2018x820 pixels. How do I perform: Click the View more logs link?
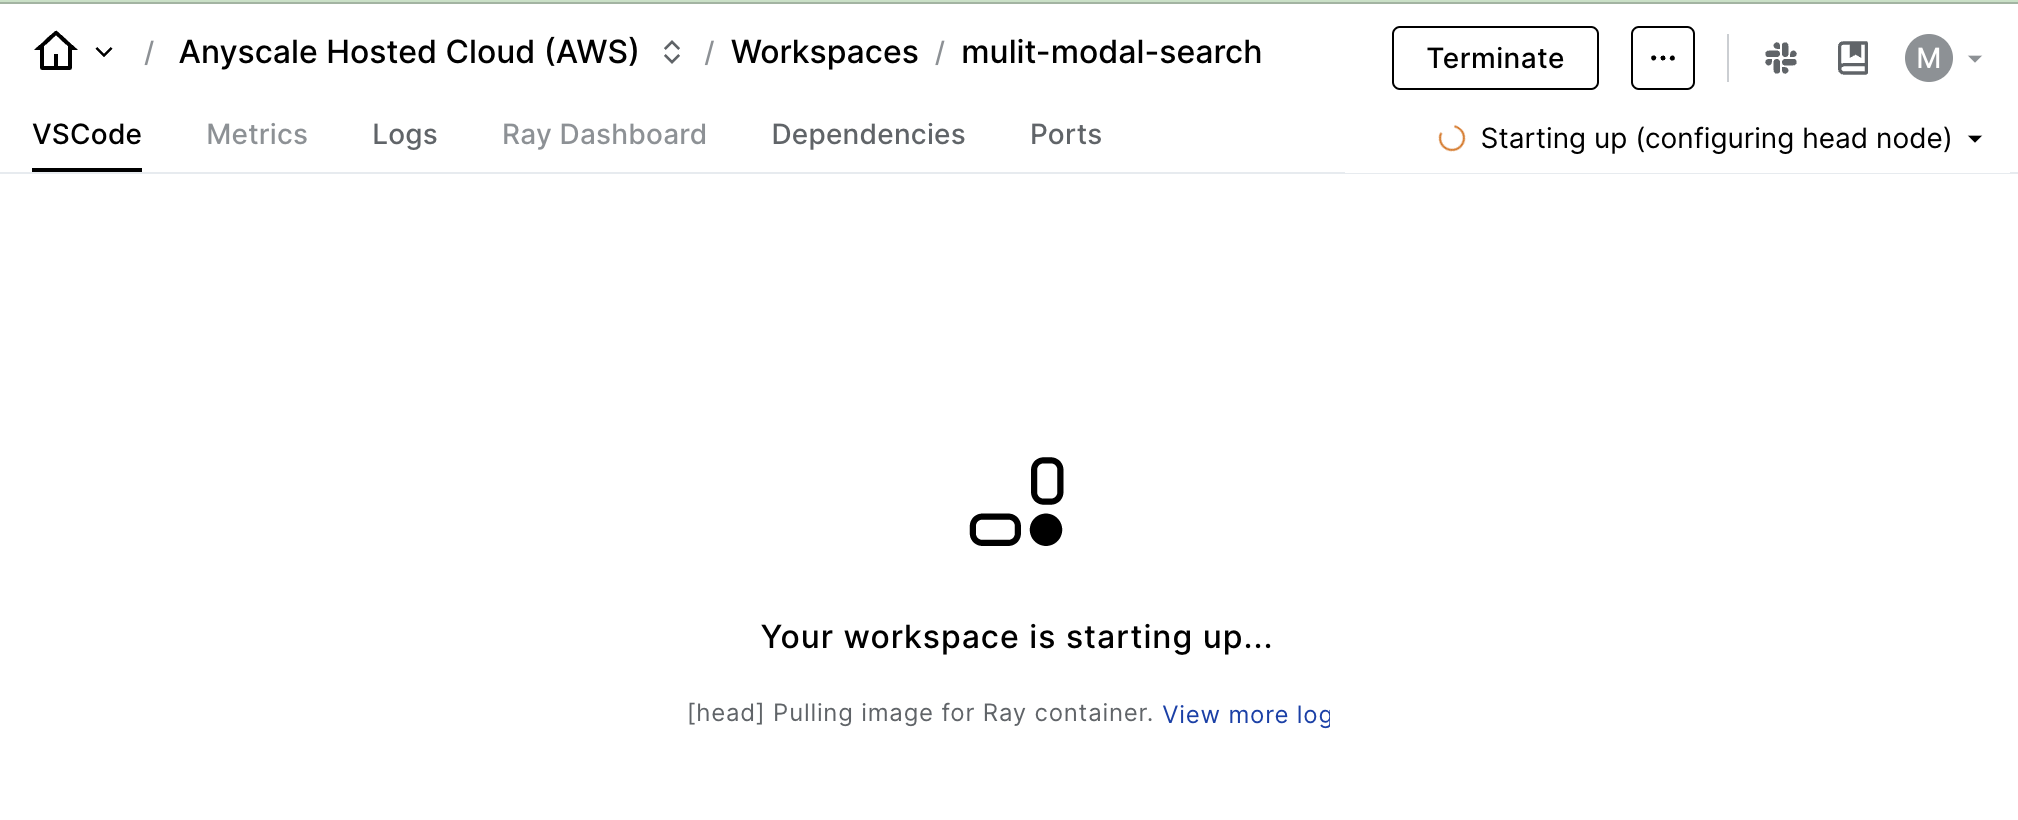pyautogui.click(x=1246, y=715)
